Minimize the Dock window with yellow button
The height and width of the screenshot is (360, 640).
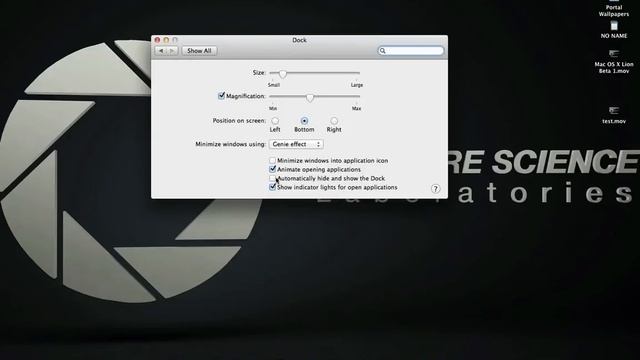point(166,40)
